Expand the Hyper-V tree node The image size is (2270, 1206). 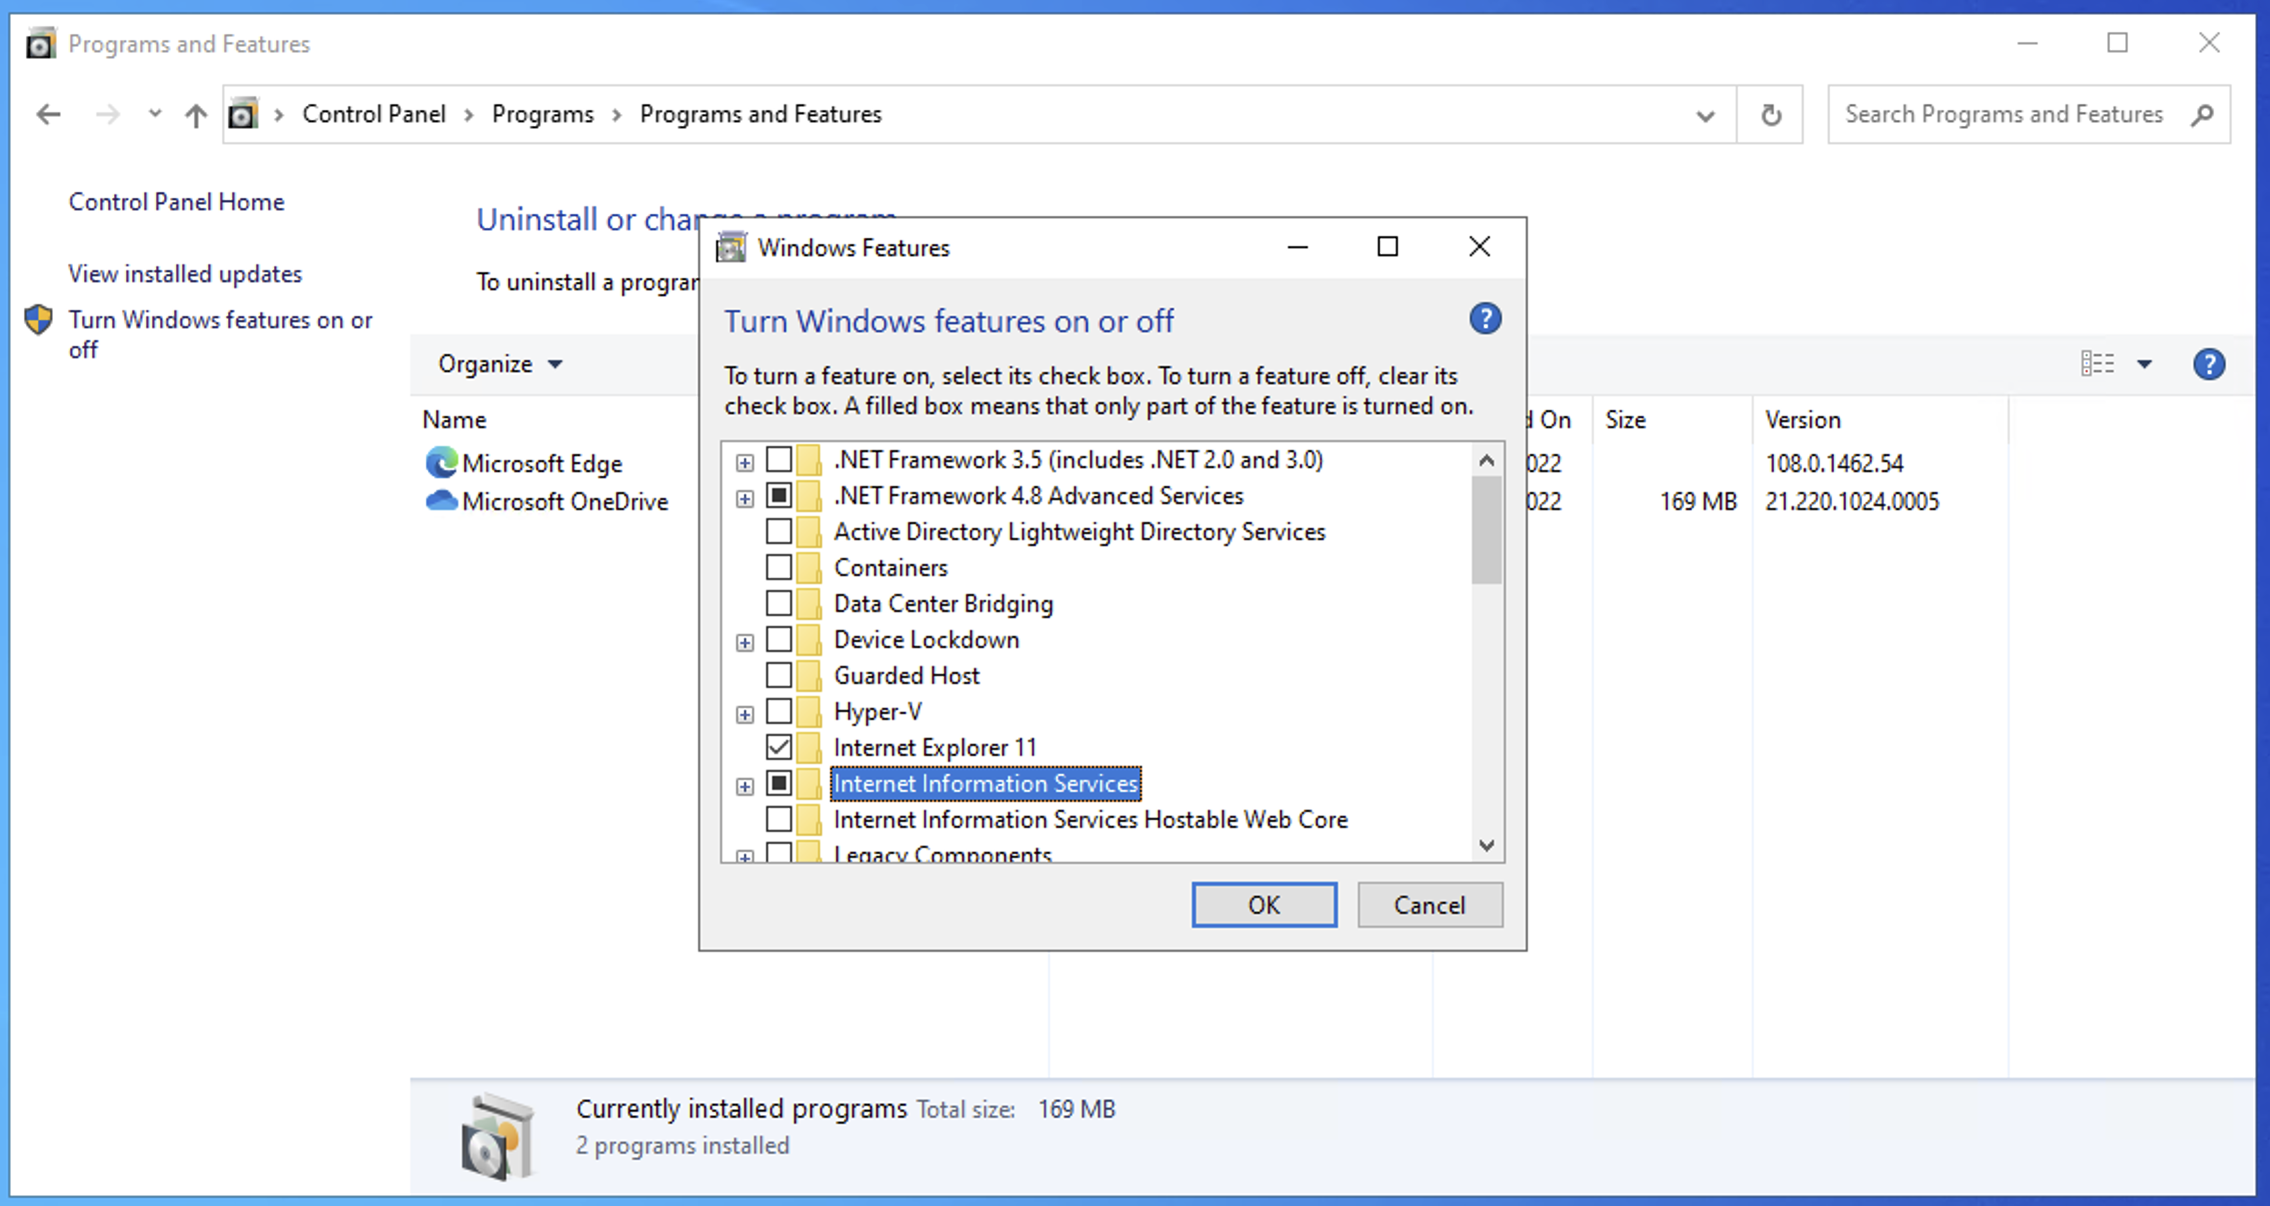pyautogui.click(x=745, y=713)
